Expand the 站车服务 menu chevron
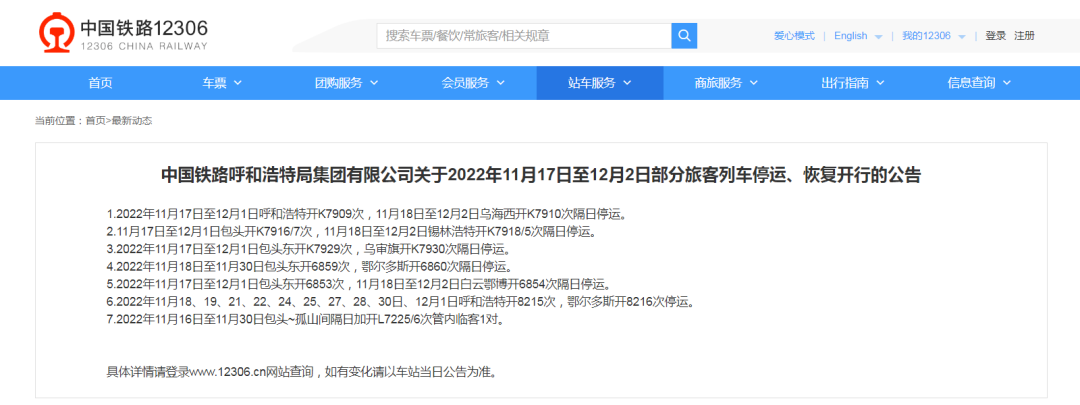Viewport: 1080px width, 405px height. tap(627, 83)
